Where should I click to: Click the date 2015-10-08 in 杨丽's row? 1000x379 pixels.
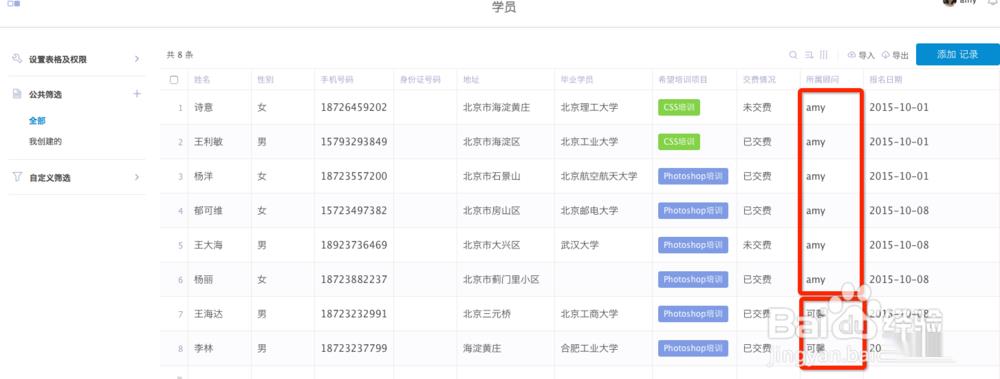pyautogui.click(x=899, y=279)
